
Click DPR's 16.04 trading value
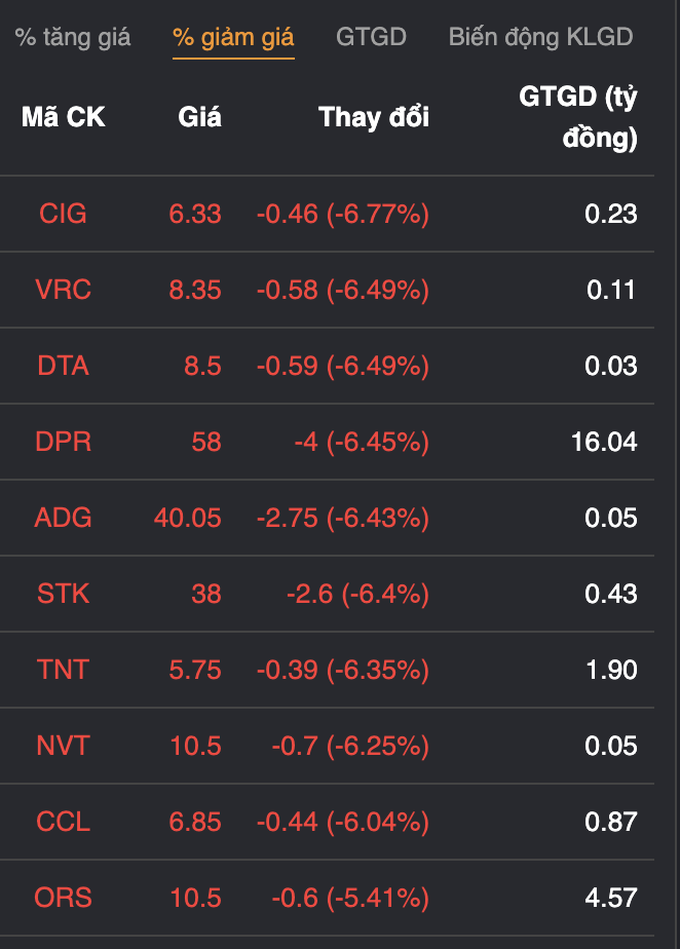point(604,442)
